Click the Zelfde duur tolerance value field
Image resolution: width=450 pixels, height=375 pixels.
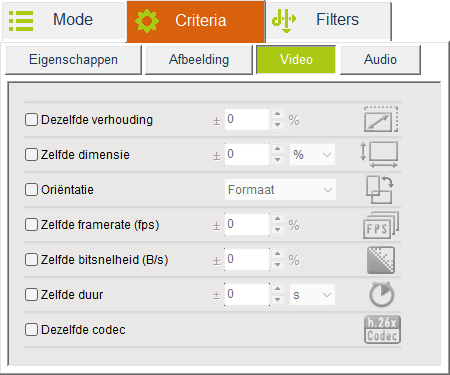click(x=247, y=295)
